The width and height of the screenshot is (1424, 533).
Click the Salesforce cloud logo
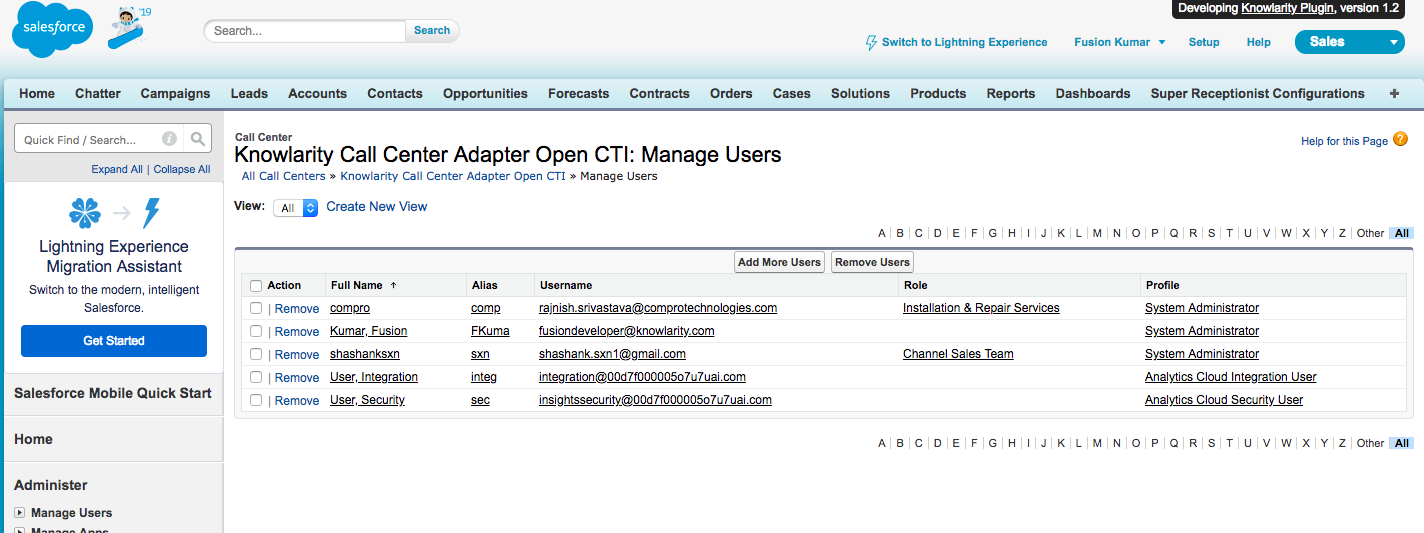pos(52,30)
